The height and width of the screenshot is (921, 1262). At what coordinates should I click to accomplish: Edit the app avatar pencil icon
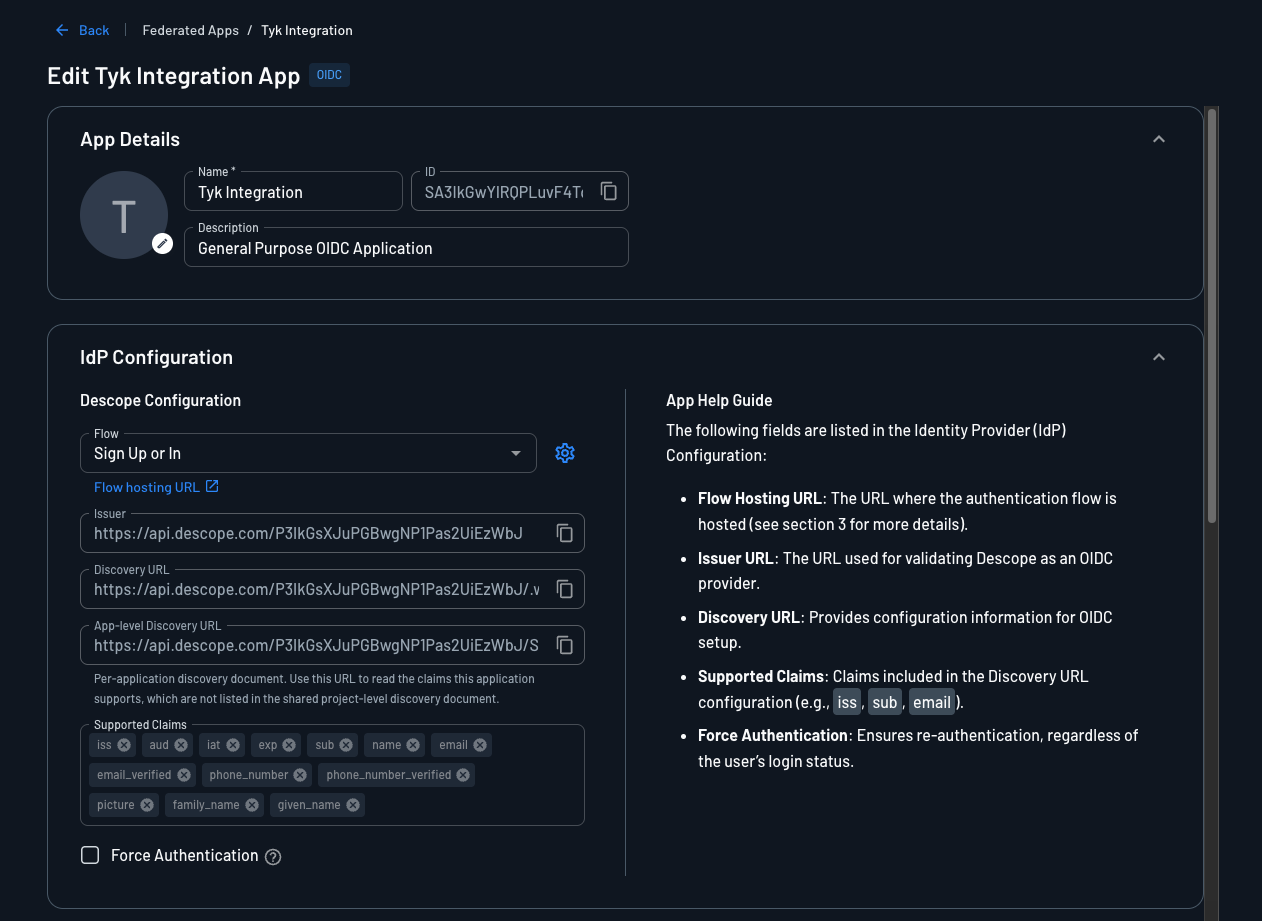click(162, 243)
